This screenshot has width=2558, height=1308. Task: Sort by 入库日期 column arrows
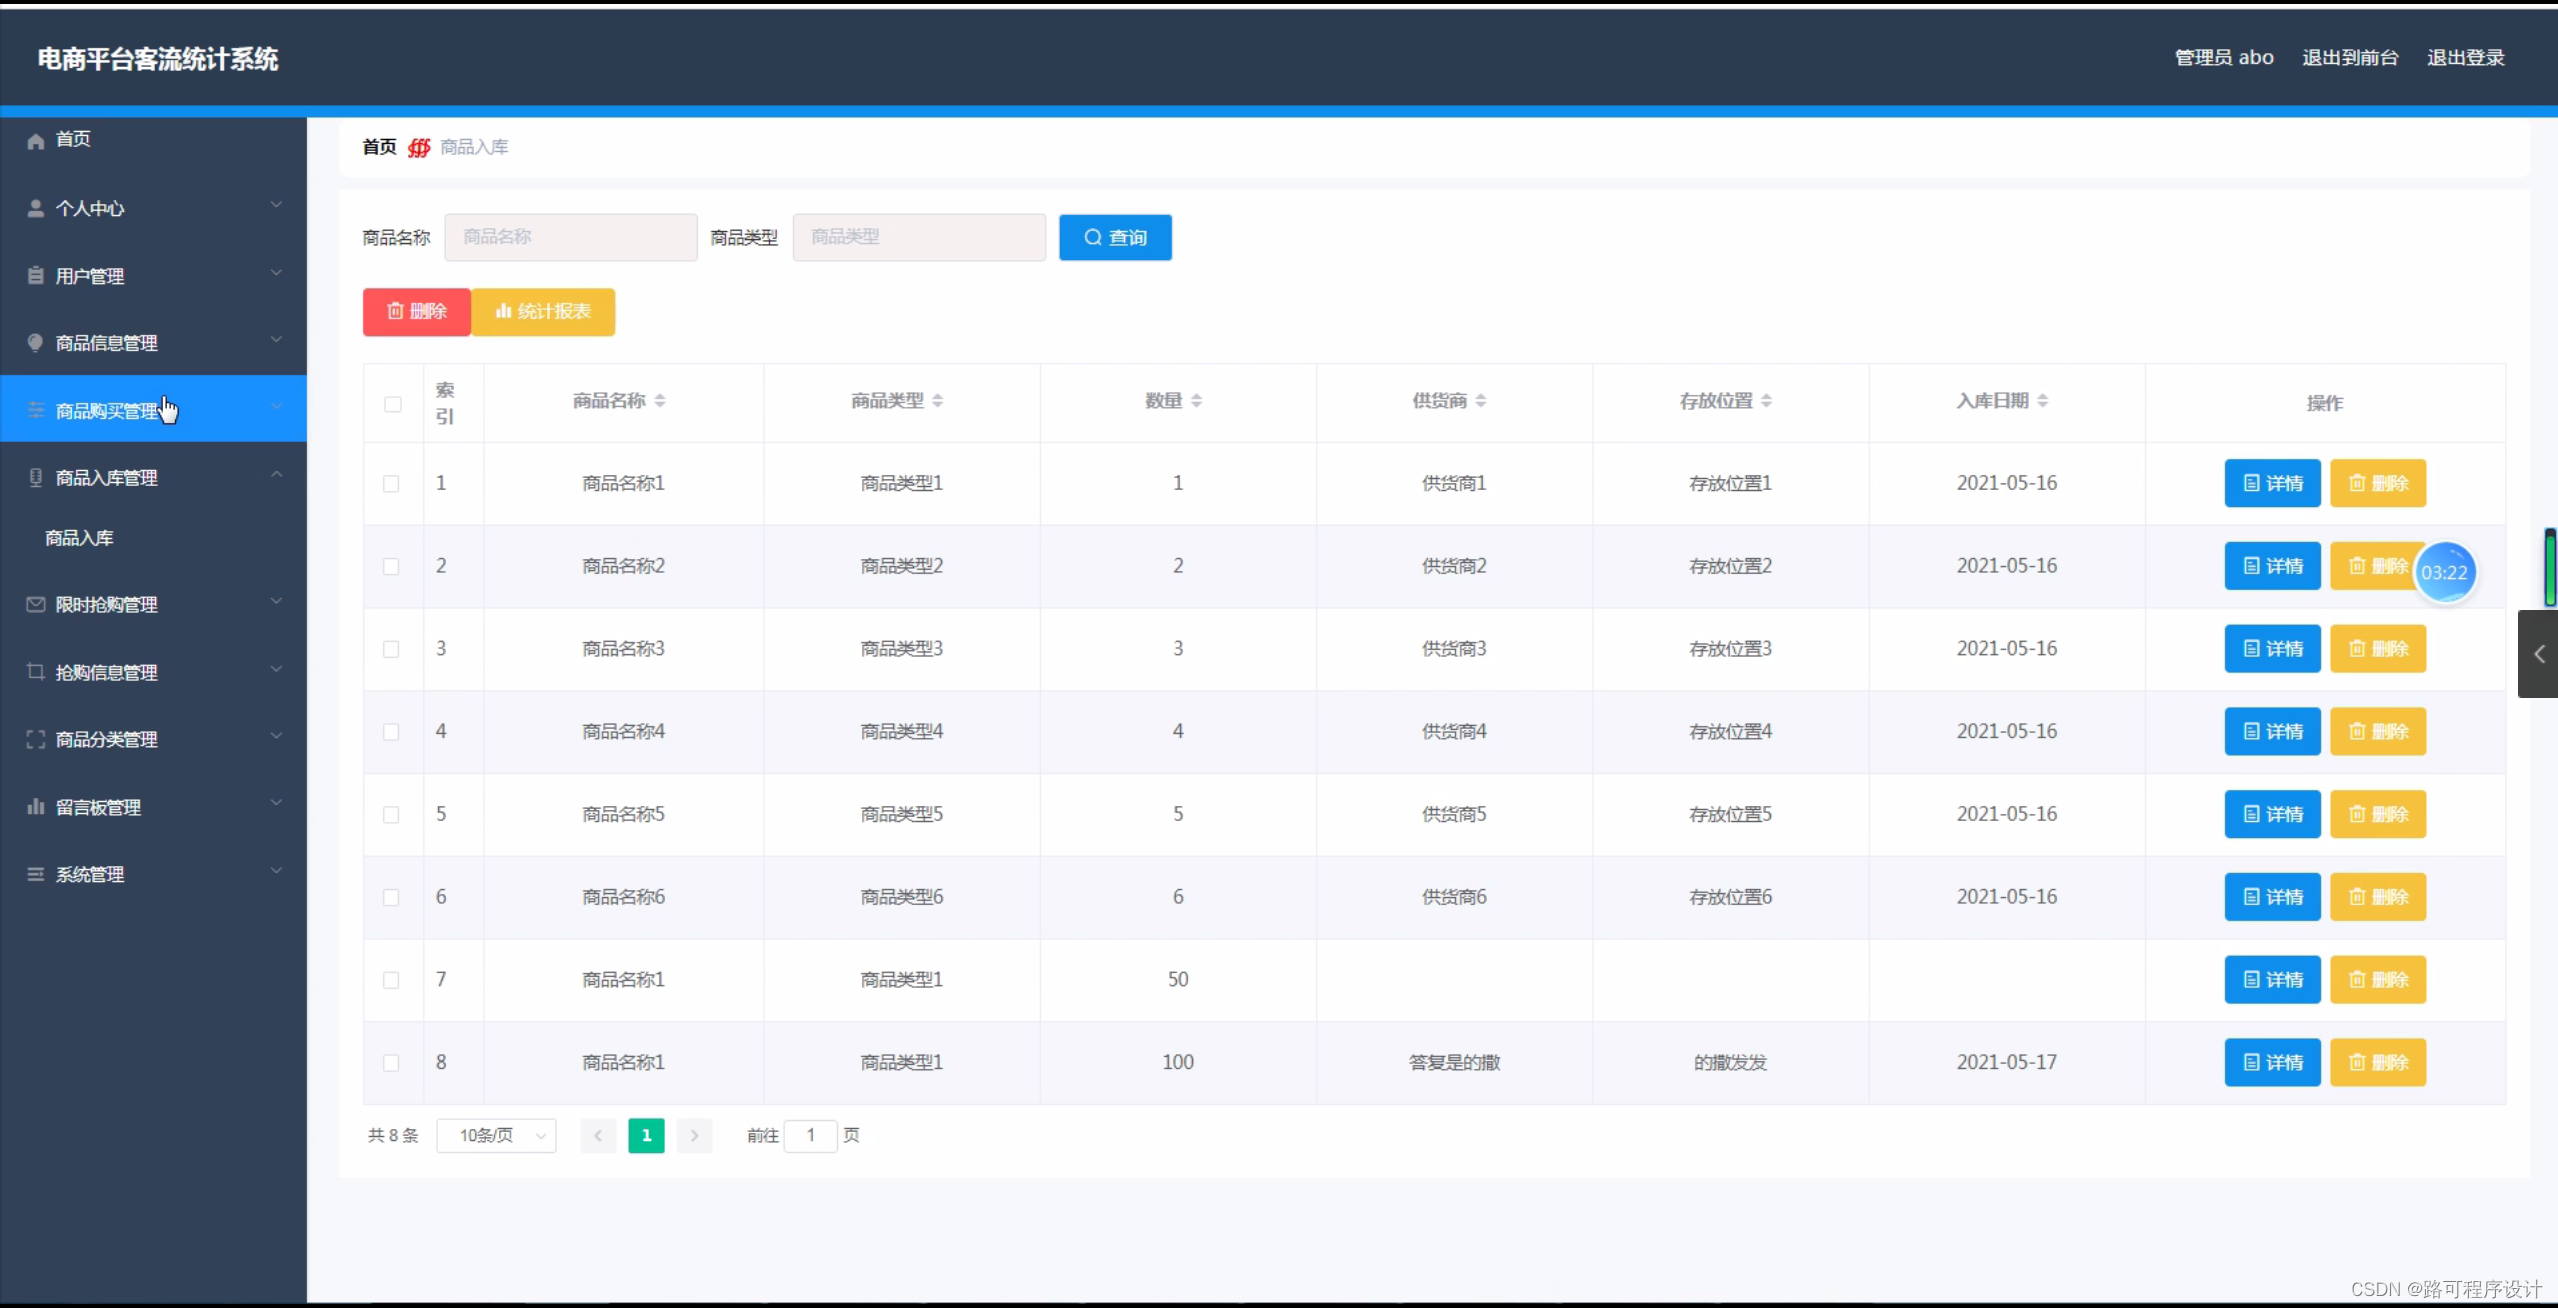[x=2043, y=401]
